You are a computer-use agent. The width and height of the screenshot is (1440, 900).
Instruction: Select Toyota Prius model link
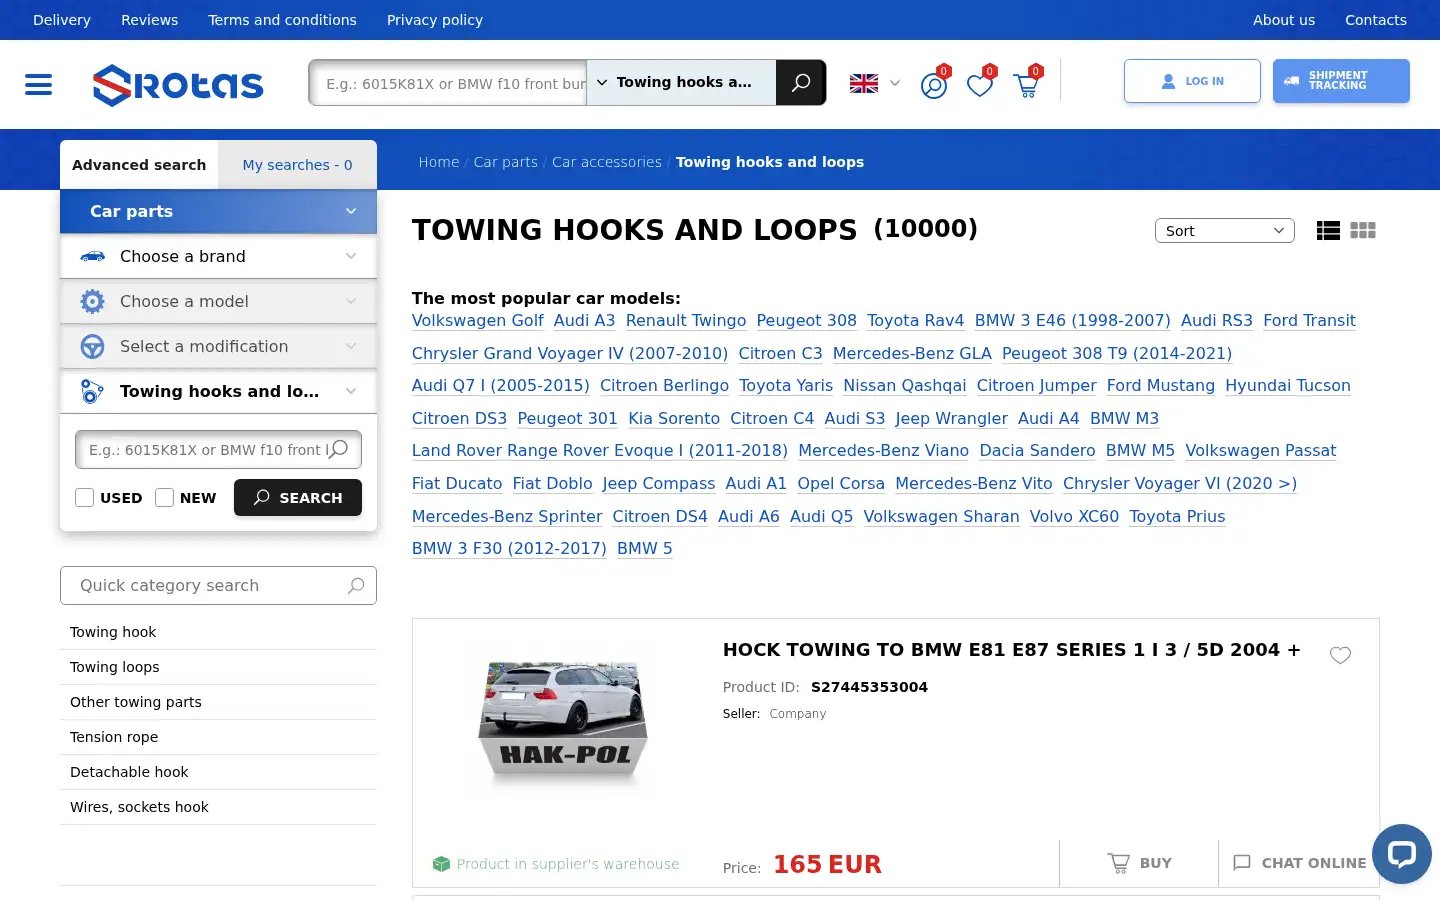(1177, 517)
